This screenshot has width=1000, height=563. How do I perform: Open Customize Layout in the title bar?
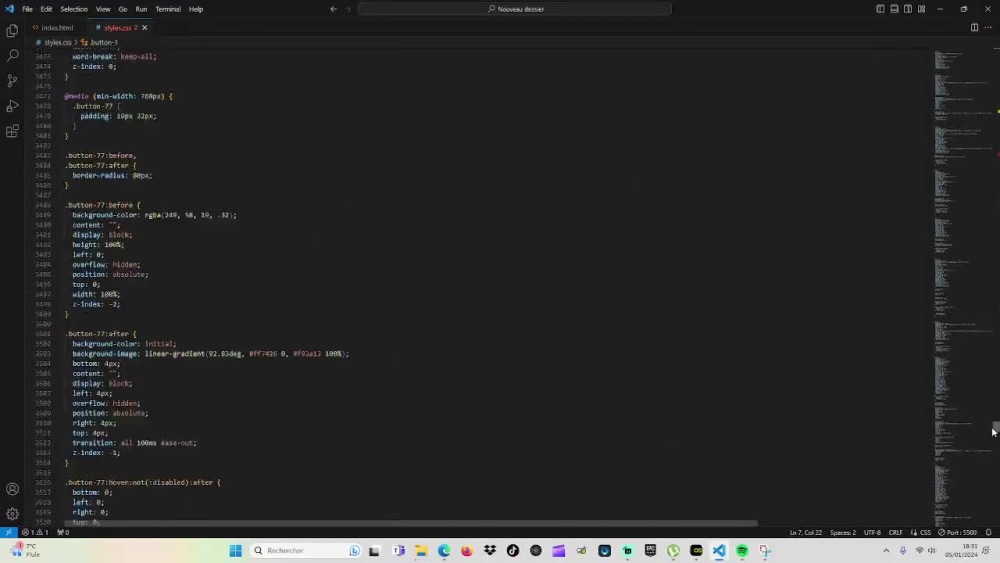[922, 9]
